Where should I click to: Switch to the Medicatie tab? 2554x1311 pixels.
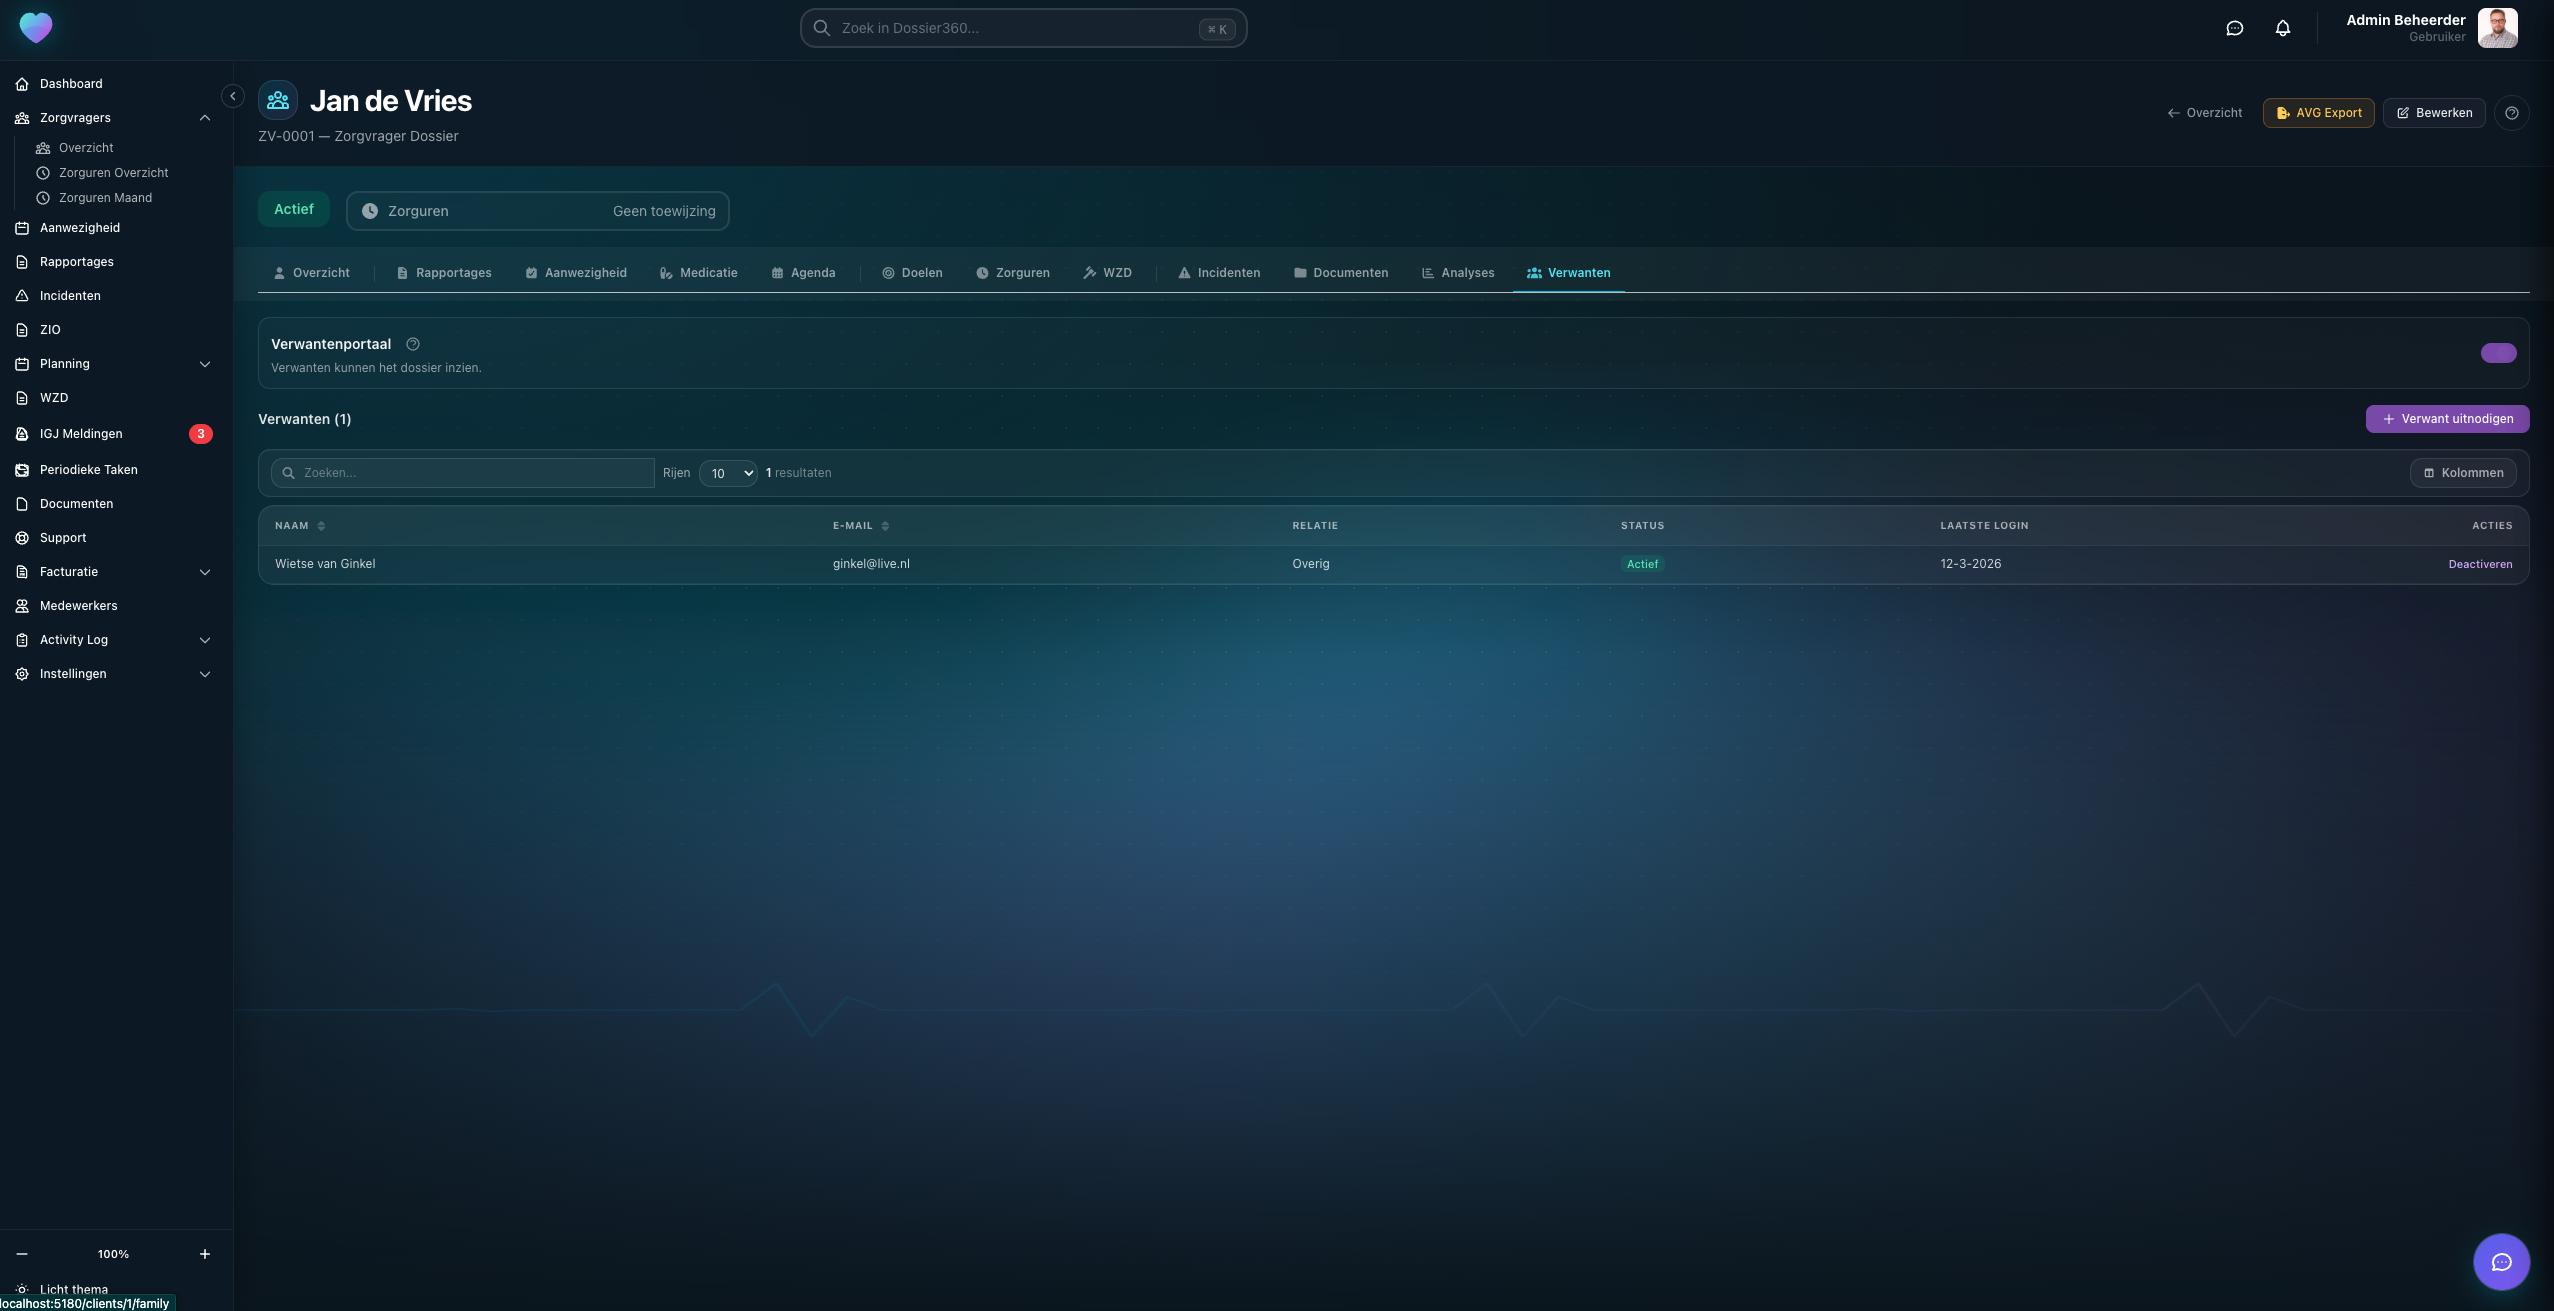(698, 273)
